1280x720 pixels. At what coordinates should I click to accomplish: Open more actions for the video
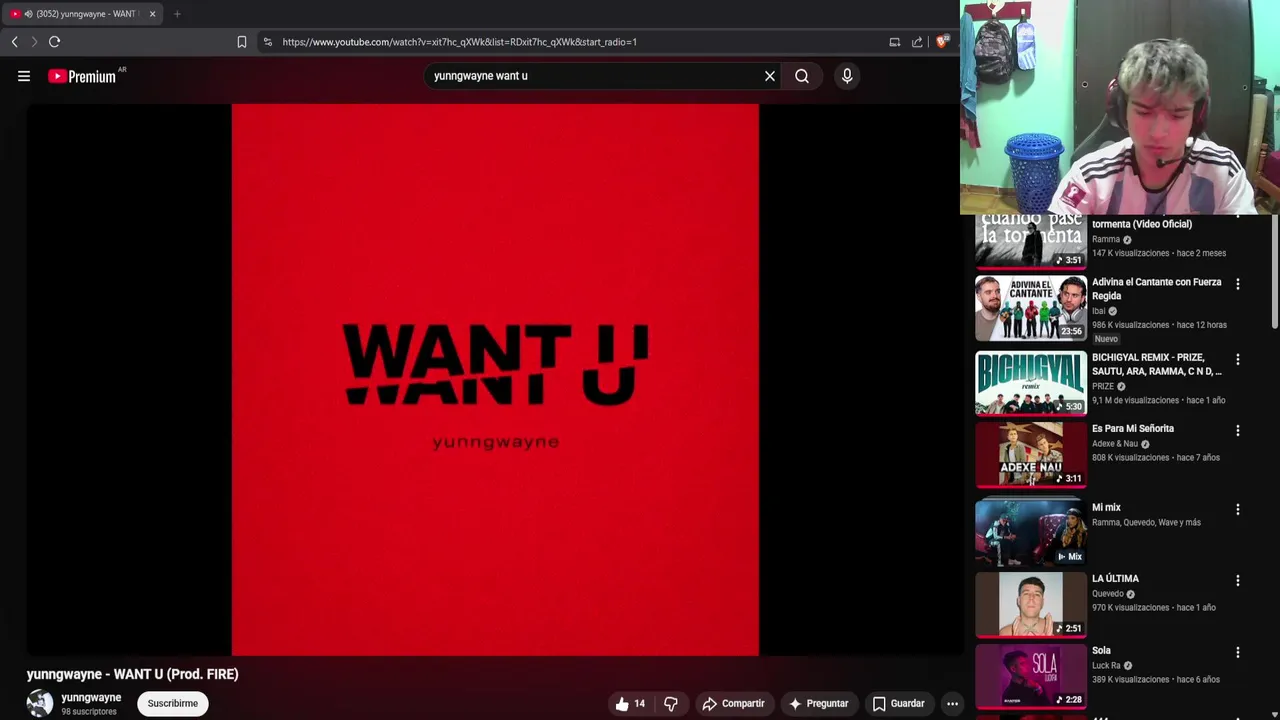[952, 704]
